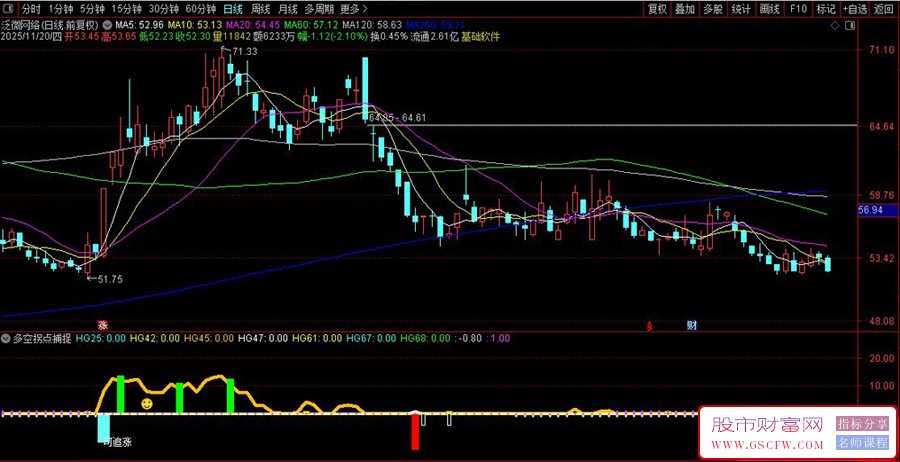Open the 复权 menu
This screenshot has height=462, width=900.
tap(657, 8)
